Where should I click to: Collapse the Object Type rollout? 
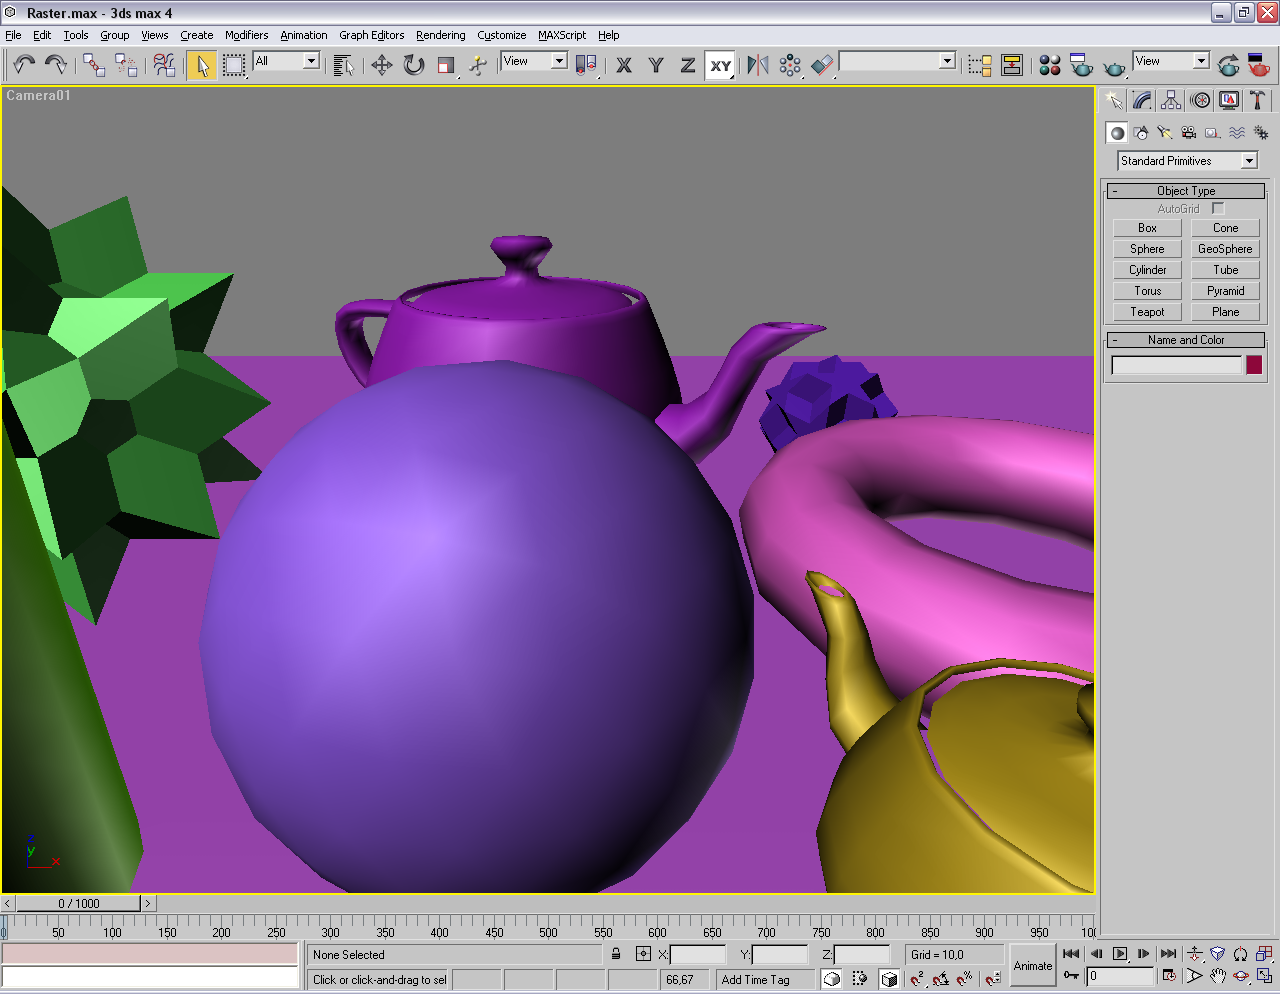[1186, 191]
